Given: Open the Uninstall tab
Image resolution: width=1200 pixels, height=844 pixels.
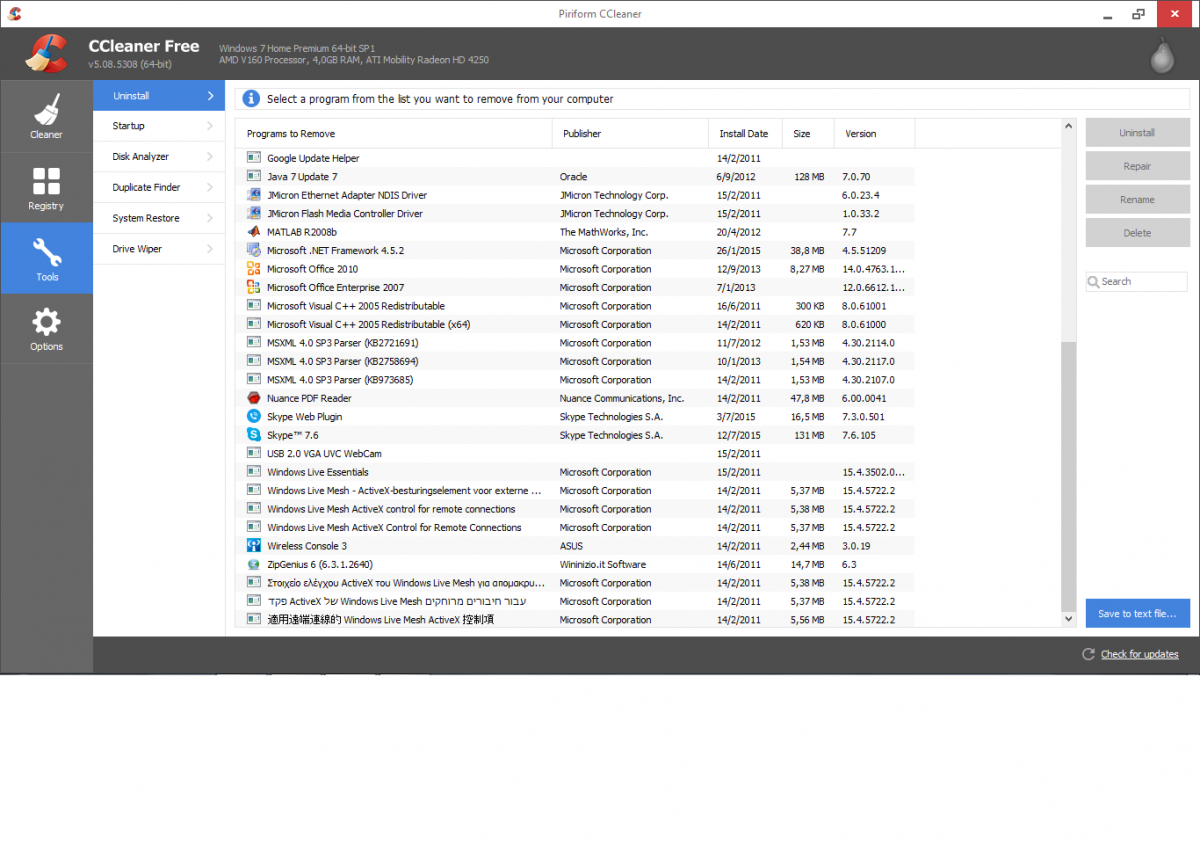Looking at the screenshot, I should (x=159, y=96).
